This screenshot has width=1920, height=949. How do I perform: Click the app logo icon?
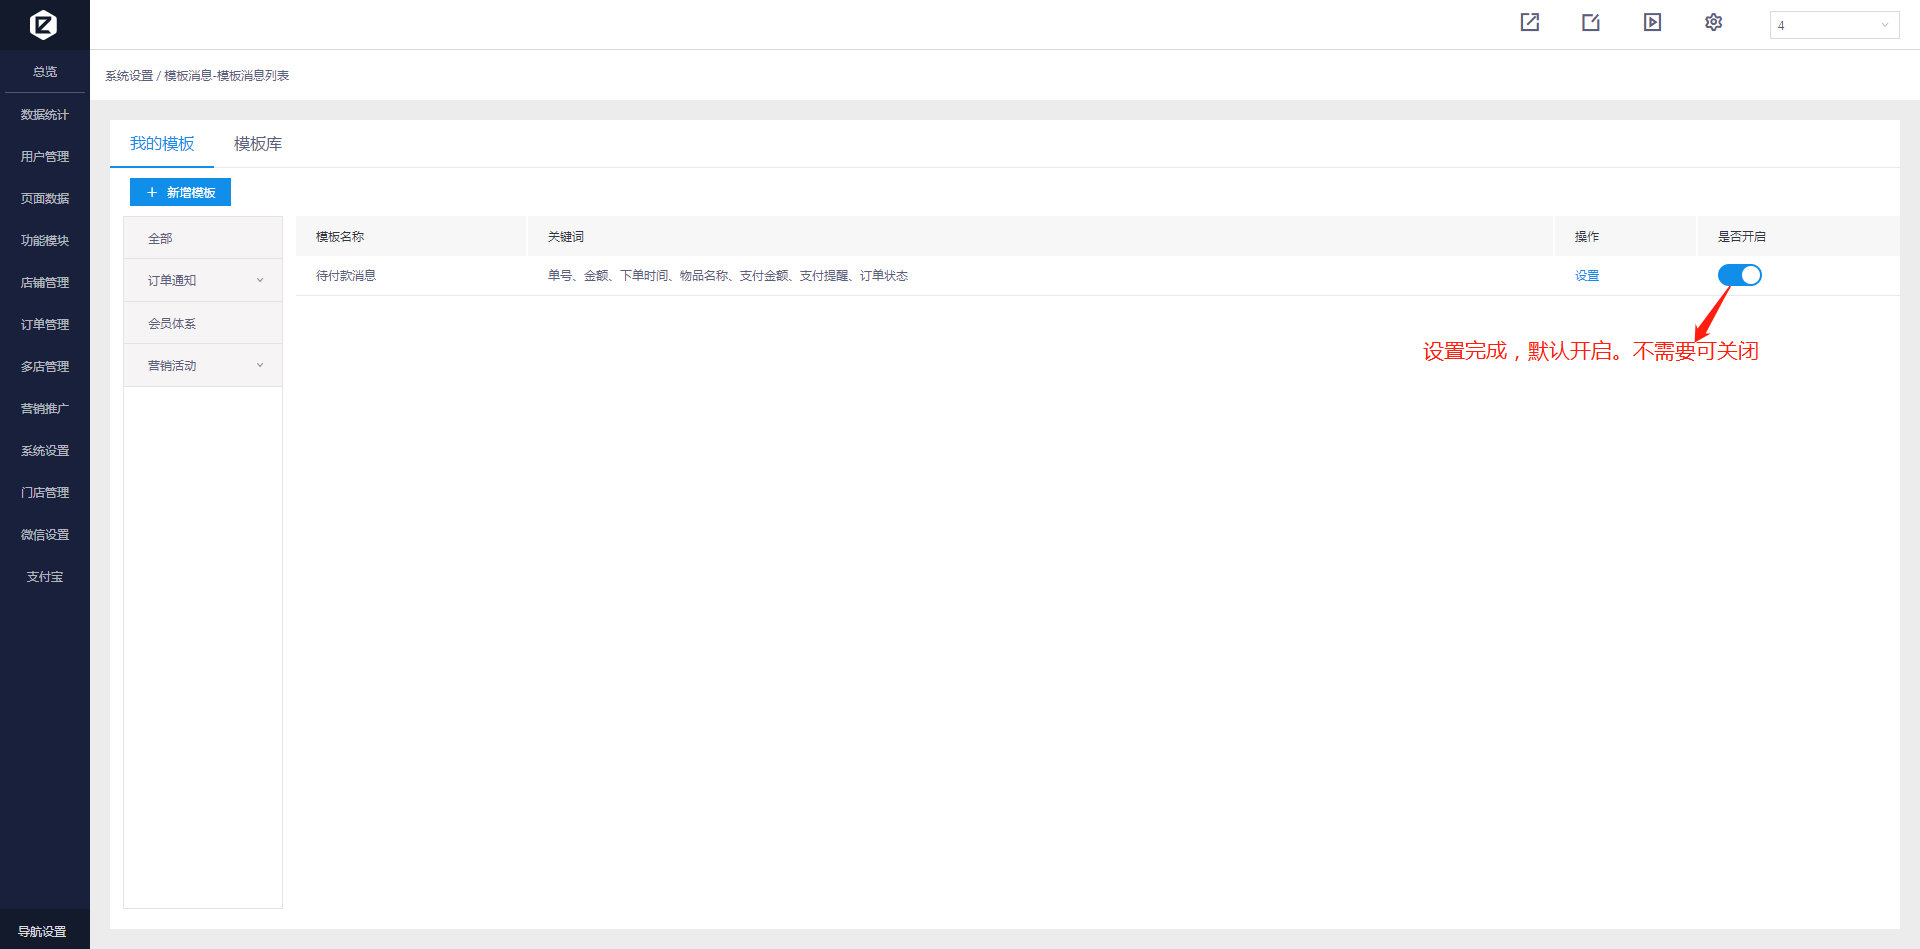point(44,24)
